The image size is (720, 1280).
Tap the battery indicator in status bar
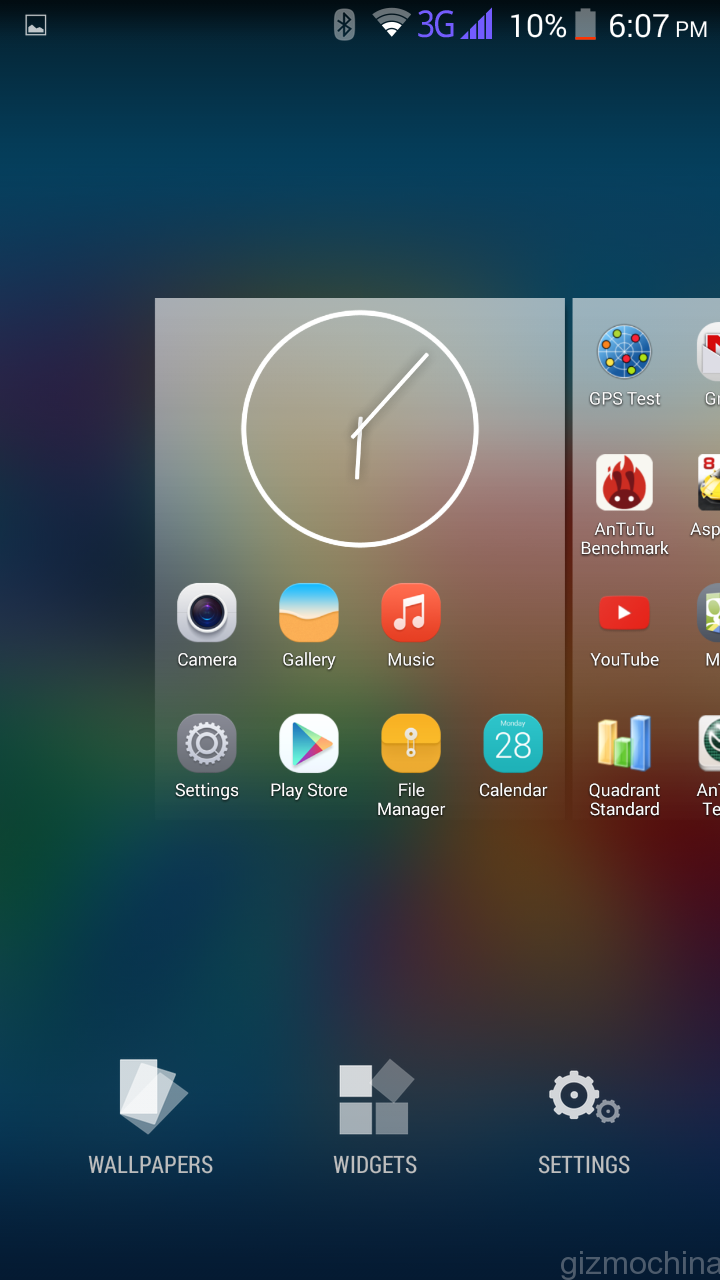click(585, 25)
